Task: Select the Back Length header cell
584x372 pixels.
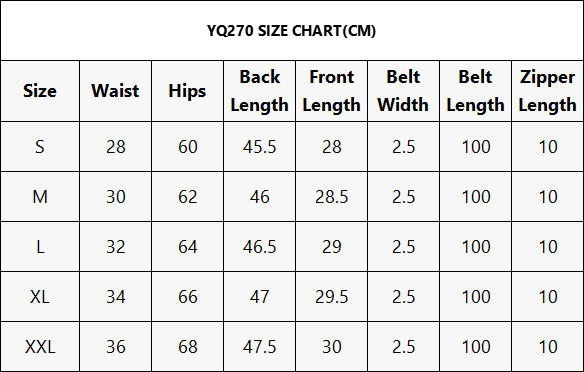Action: pyautogui.click(x=260, y=91)
